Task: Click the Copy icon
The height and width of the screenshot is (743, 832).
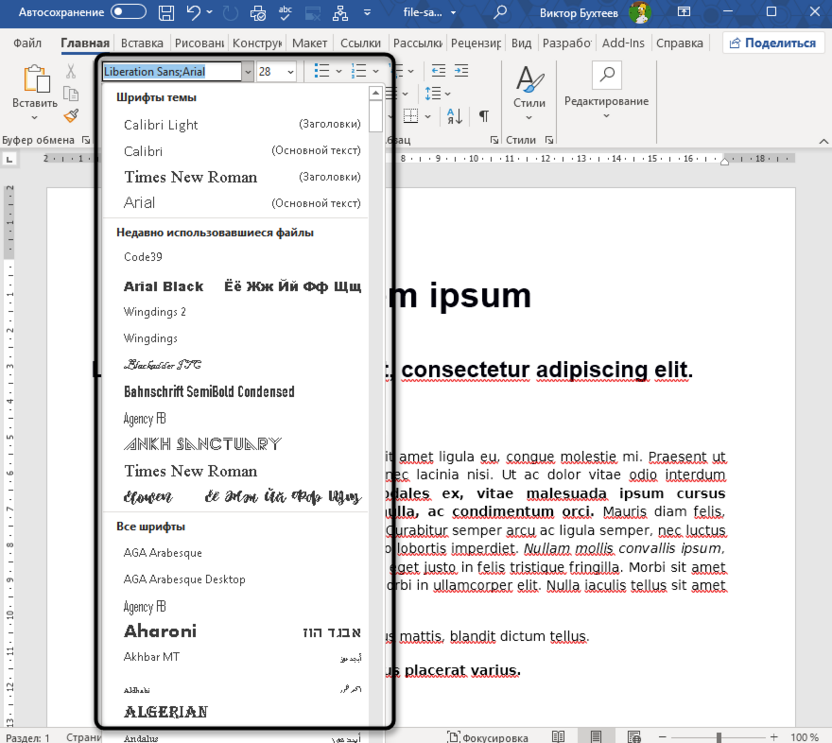Action: [x=71, y=94]
